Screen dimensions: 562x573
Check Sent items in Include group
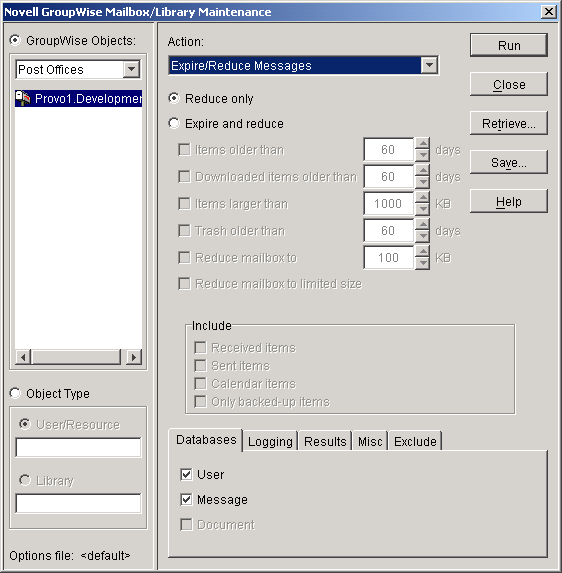(x=200, y=365)
